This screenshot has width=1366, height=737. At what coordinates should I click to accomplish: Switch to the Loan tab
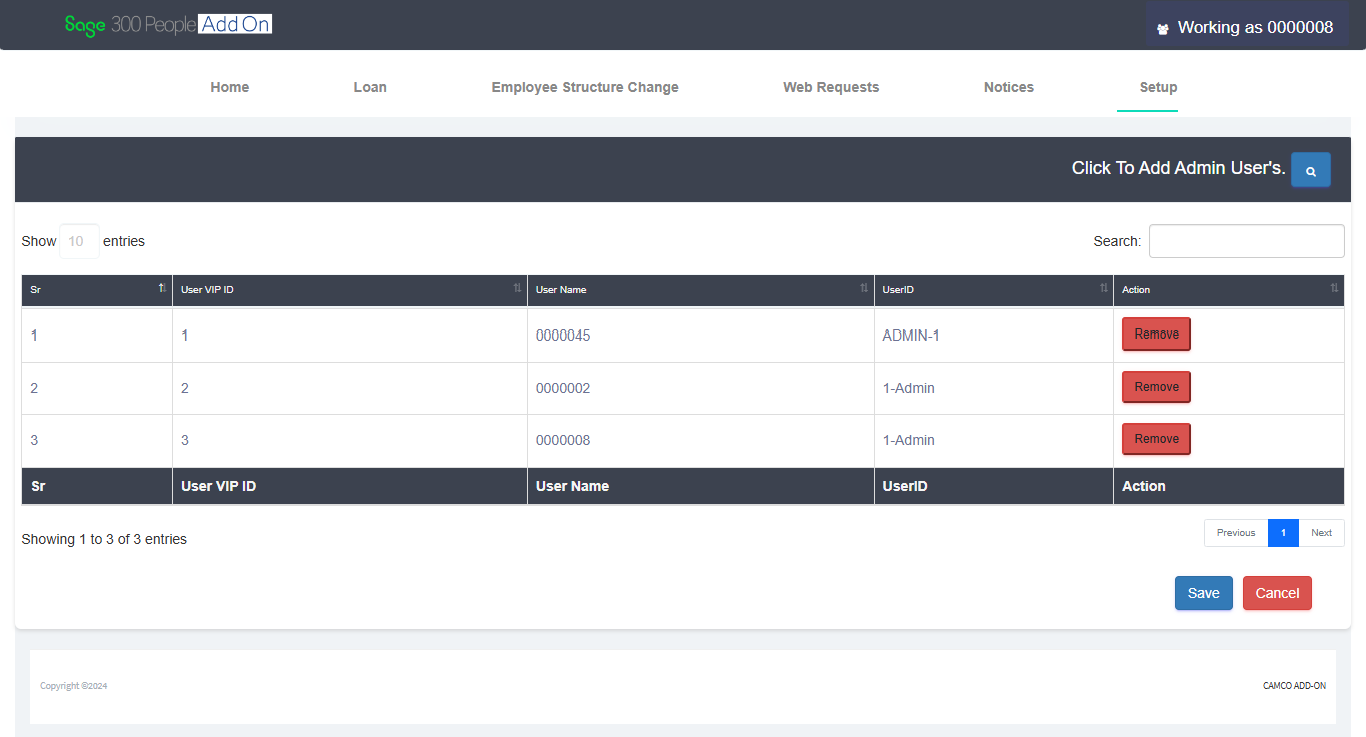pos(370,87)
